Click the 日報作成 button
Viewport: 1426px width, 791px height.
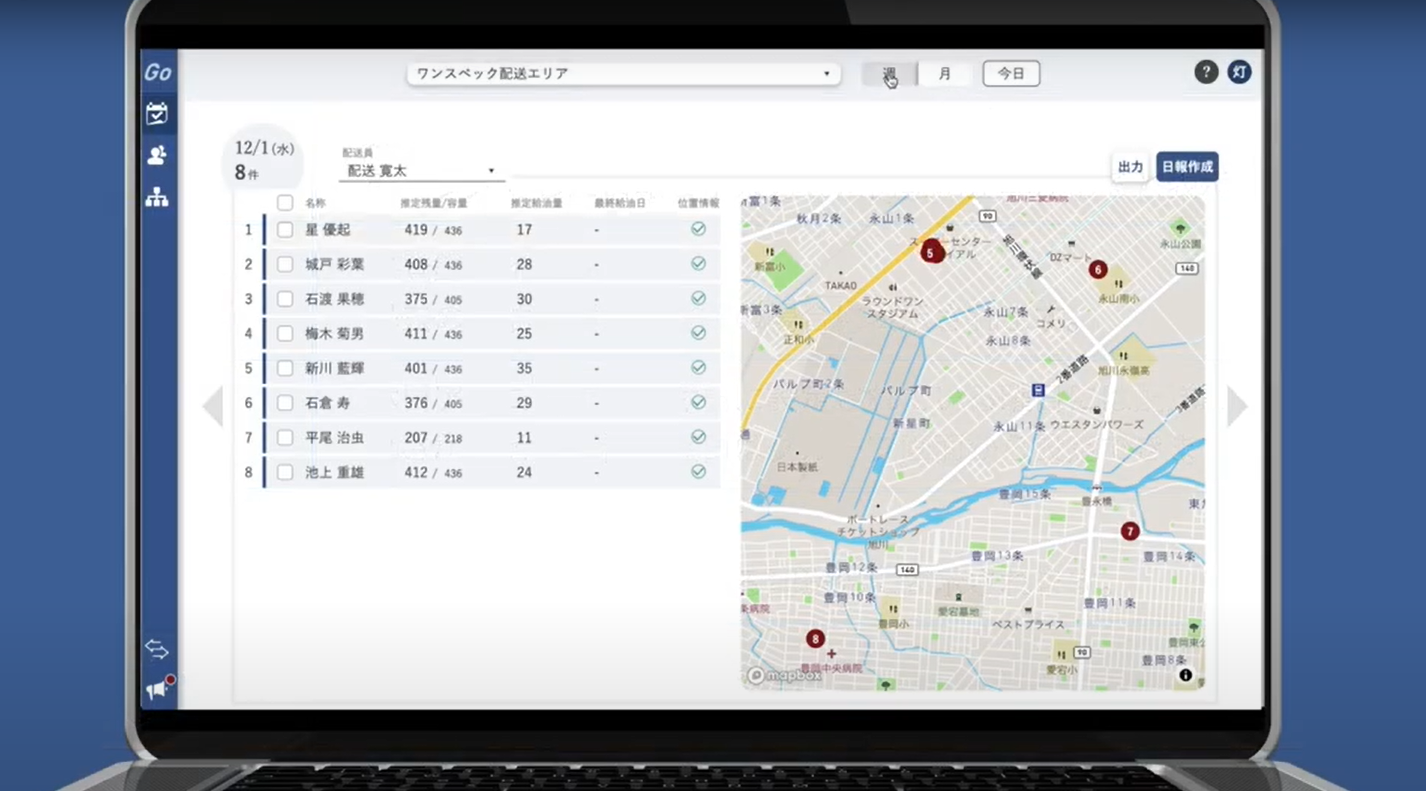1187,167
